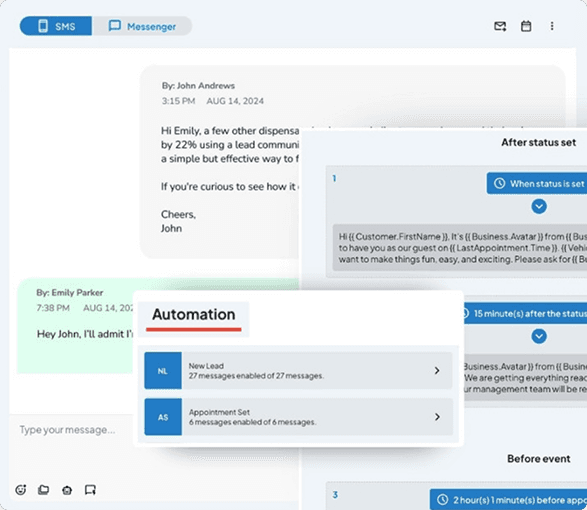Expand the Appointment Set chevron arrow

437,417
